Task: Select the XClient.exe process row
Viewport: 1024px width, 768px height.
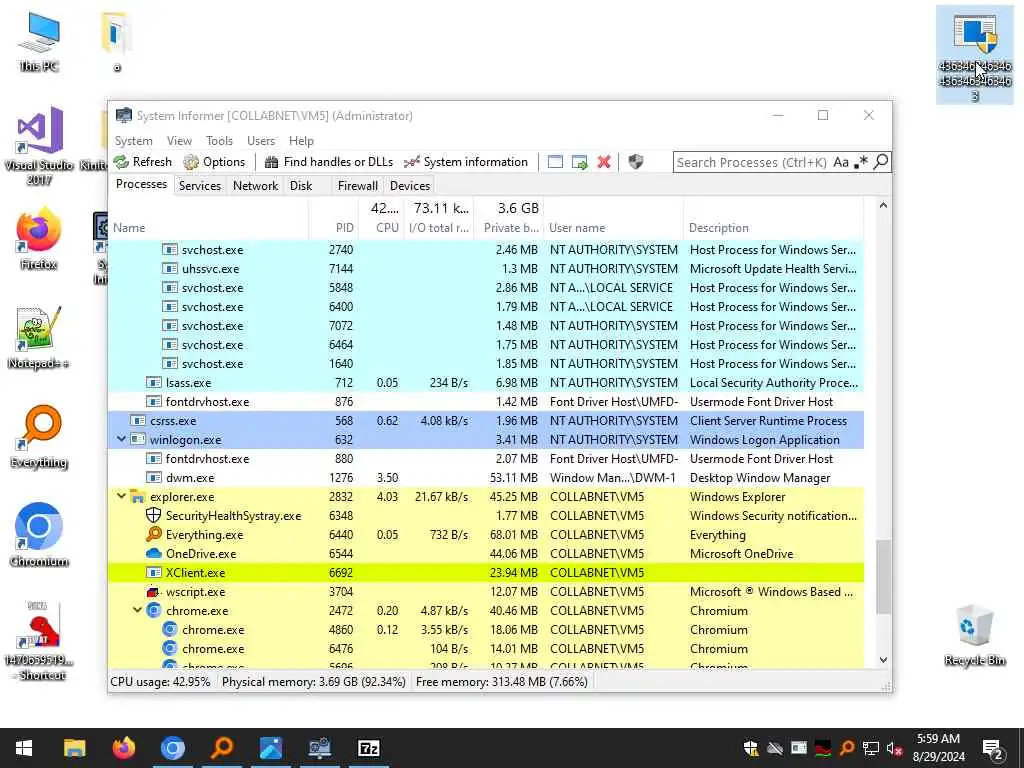Action: point(486,573)
